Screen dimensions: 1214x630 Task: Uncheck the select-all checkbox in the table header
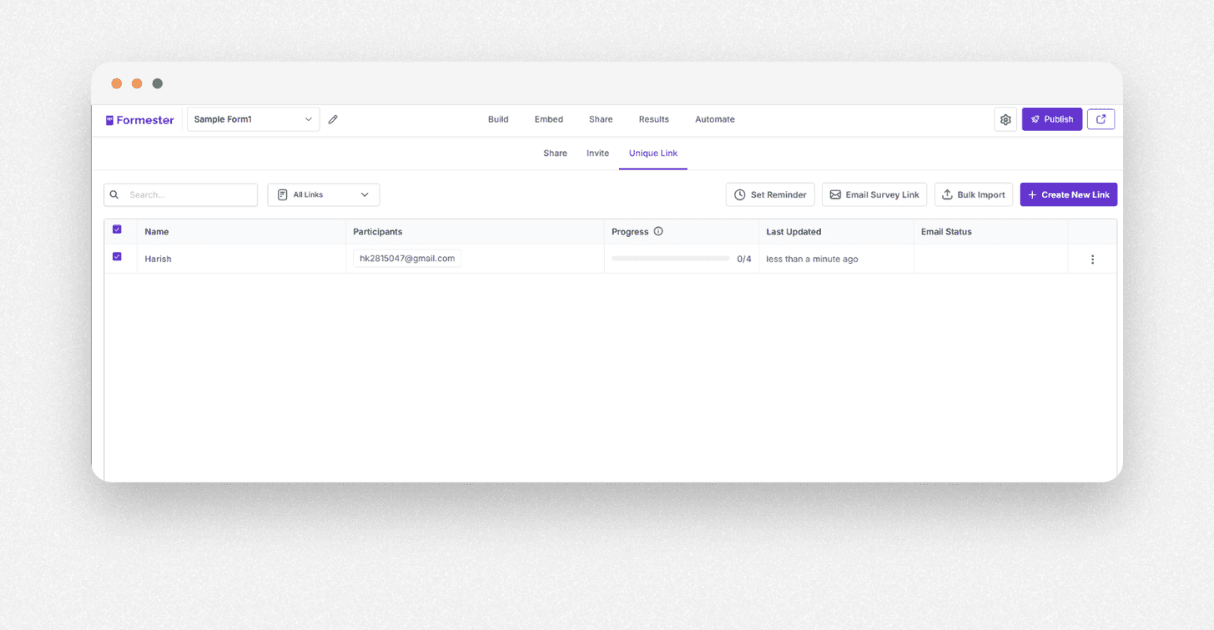coord(117,229)
